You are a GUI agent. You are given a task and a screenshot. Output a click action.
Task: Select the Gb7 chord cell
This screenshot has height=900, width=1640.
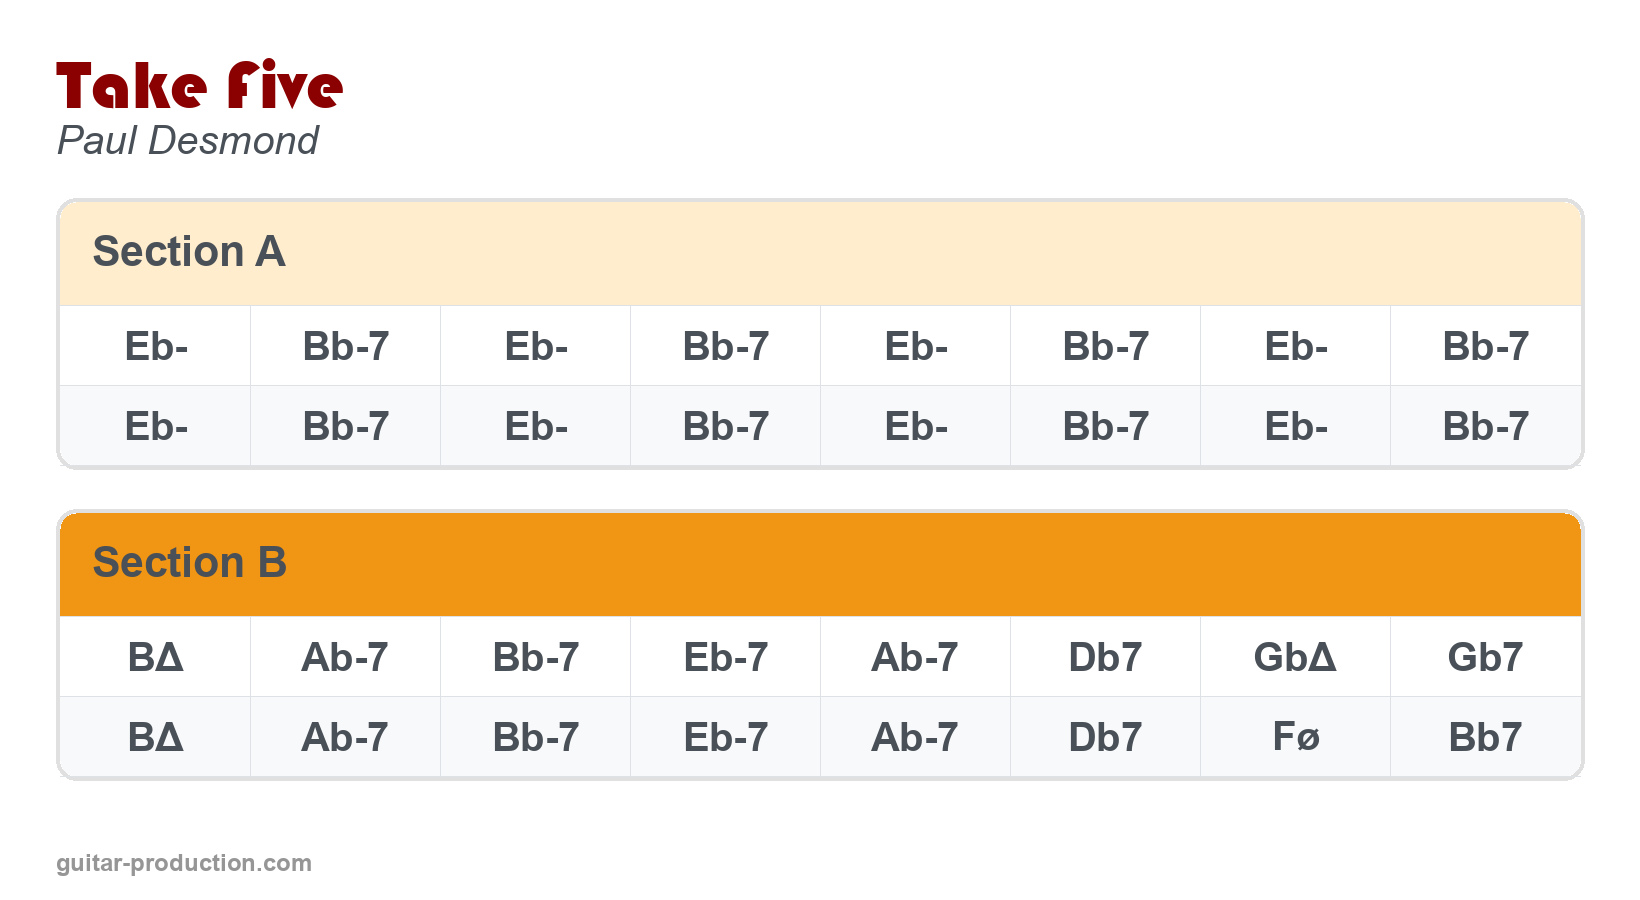pyautogui.click(x=1485, y=657)
